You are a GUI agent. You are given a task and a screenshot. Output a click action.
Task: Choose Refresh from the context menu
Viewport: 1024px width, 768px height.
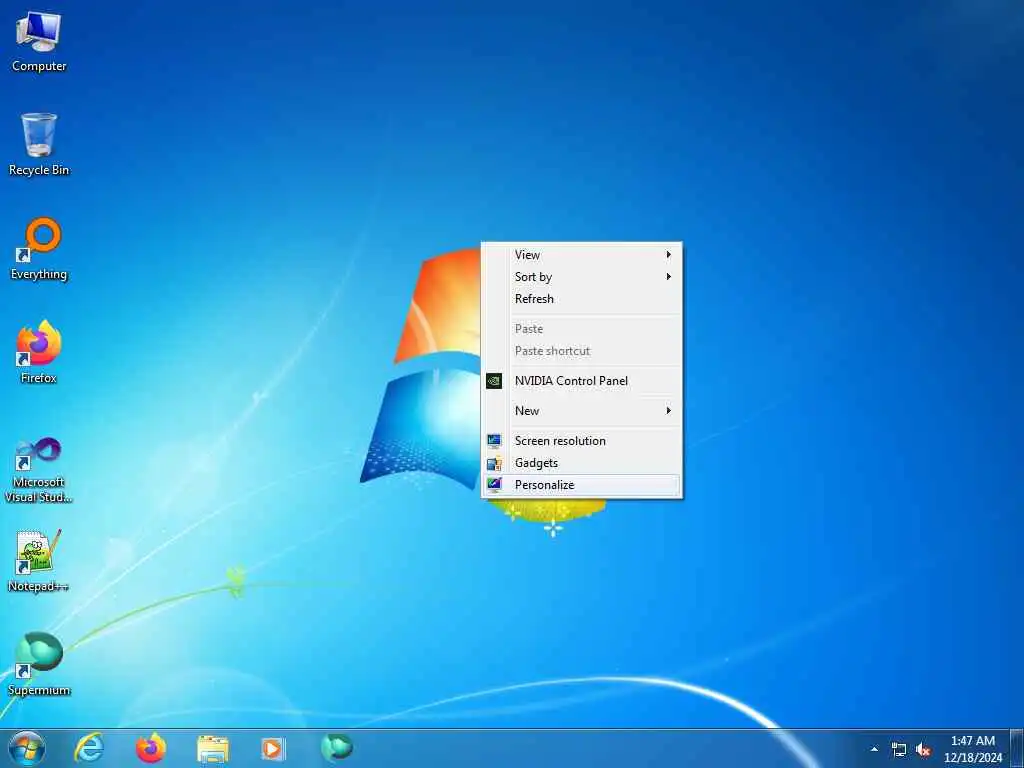click(x=581, y=299)
